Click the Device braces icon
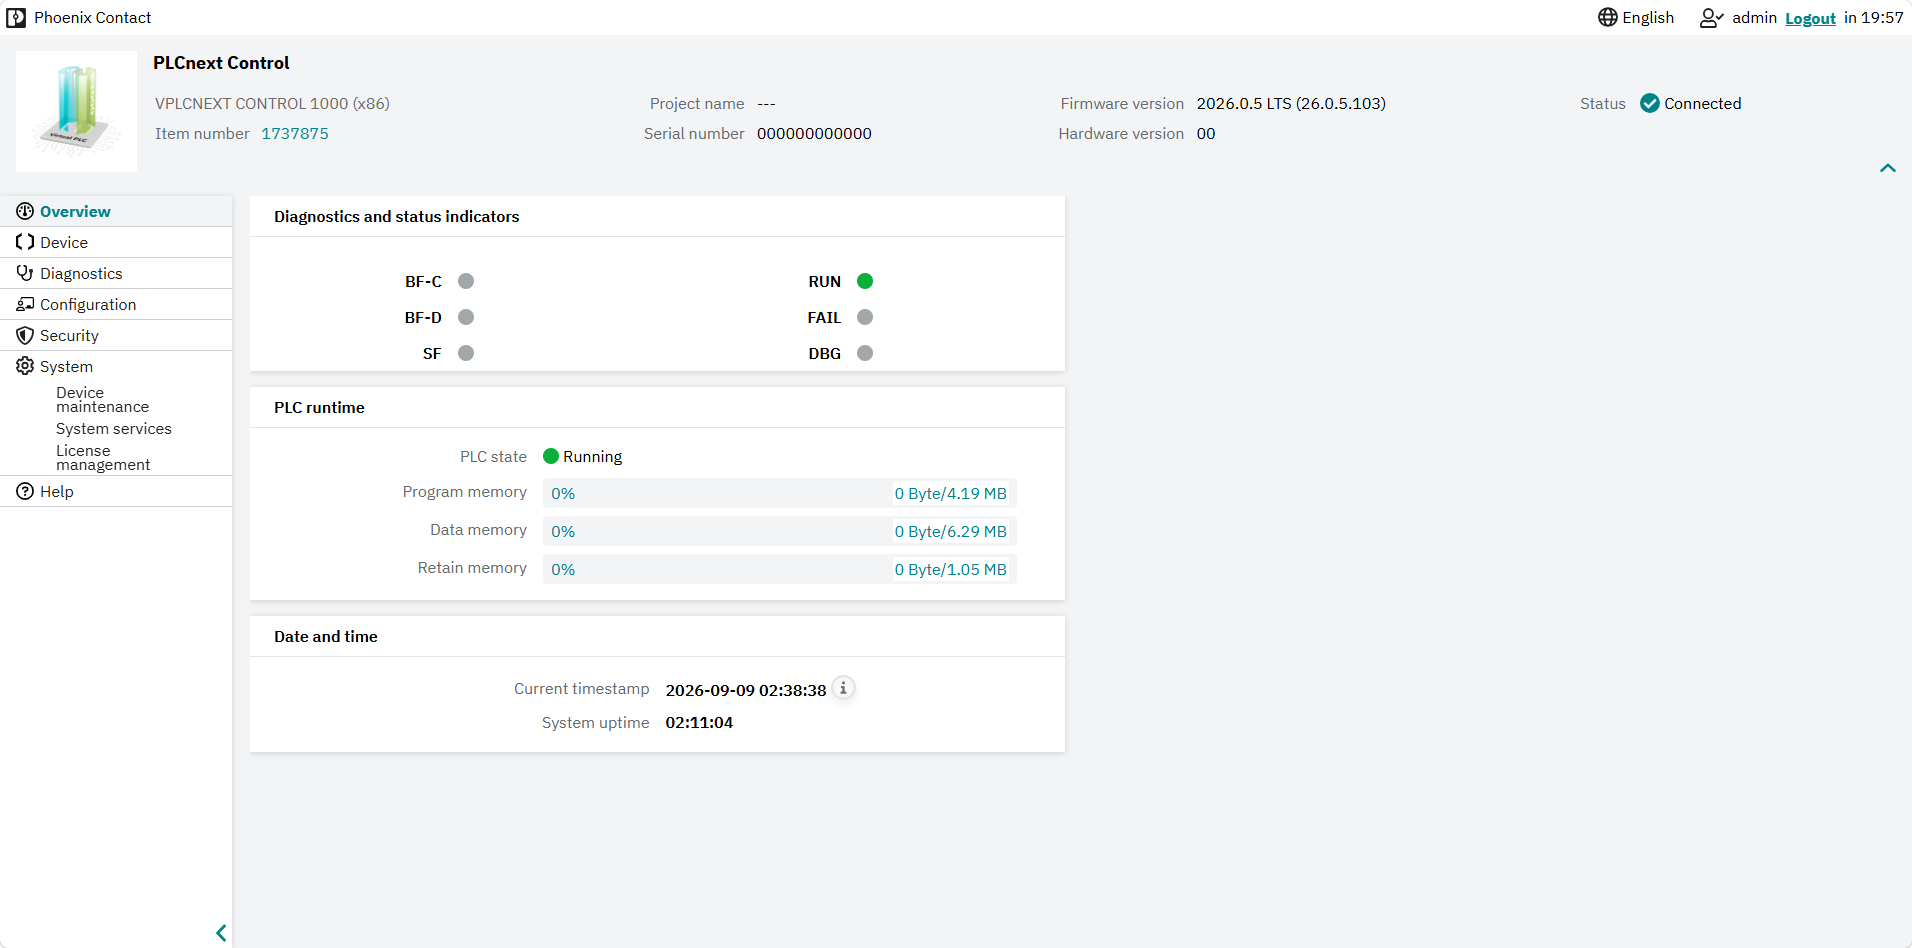The height and width of the screenshot is (948, 1912). 25,242
